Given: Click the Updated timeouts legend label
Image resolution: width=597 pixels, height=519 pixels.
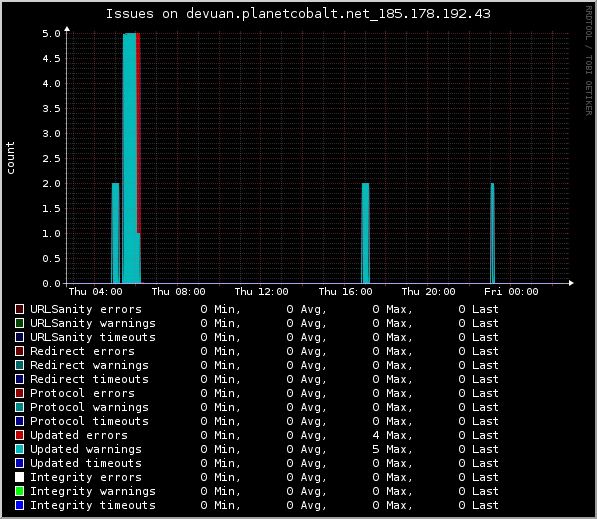Looking at the screenshot, I should coord(86,463).
